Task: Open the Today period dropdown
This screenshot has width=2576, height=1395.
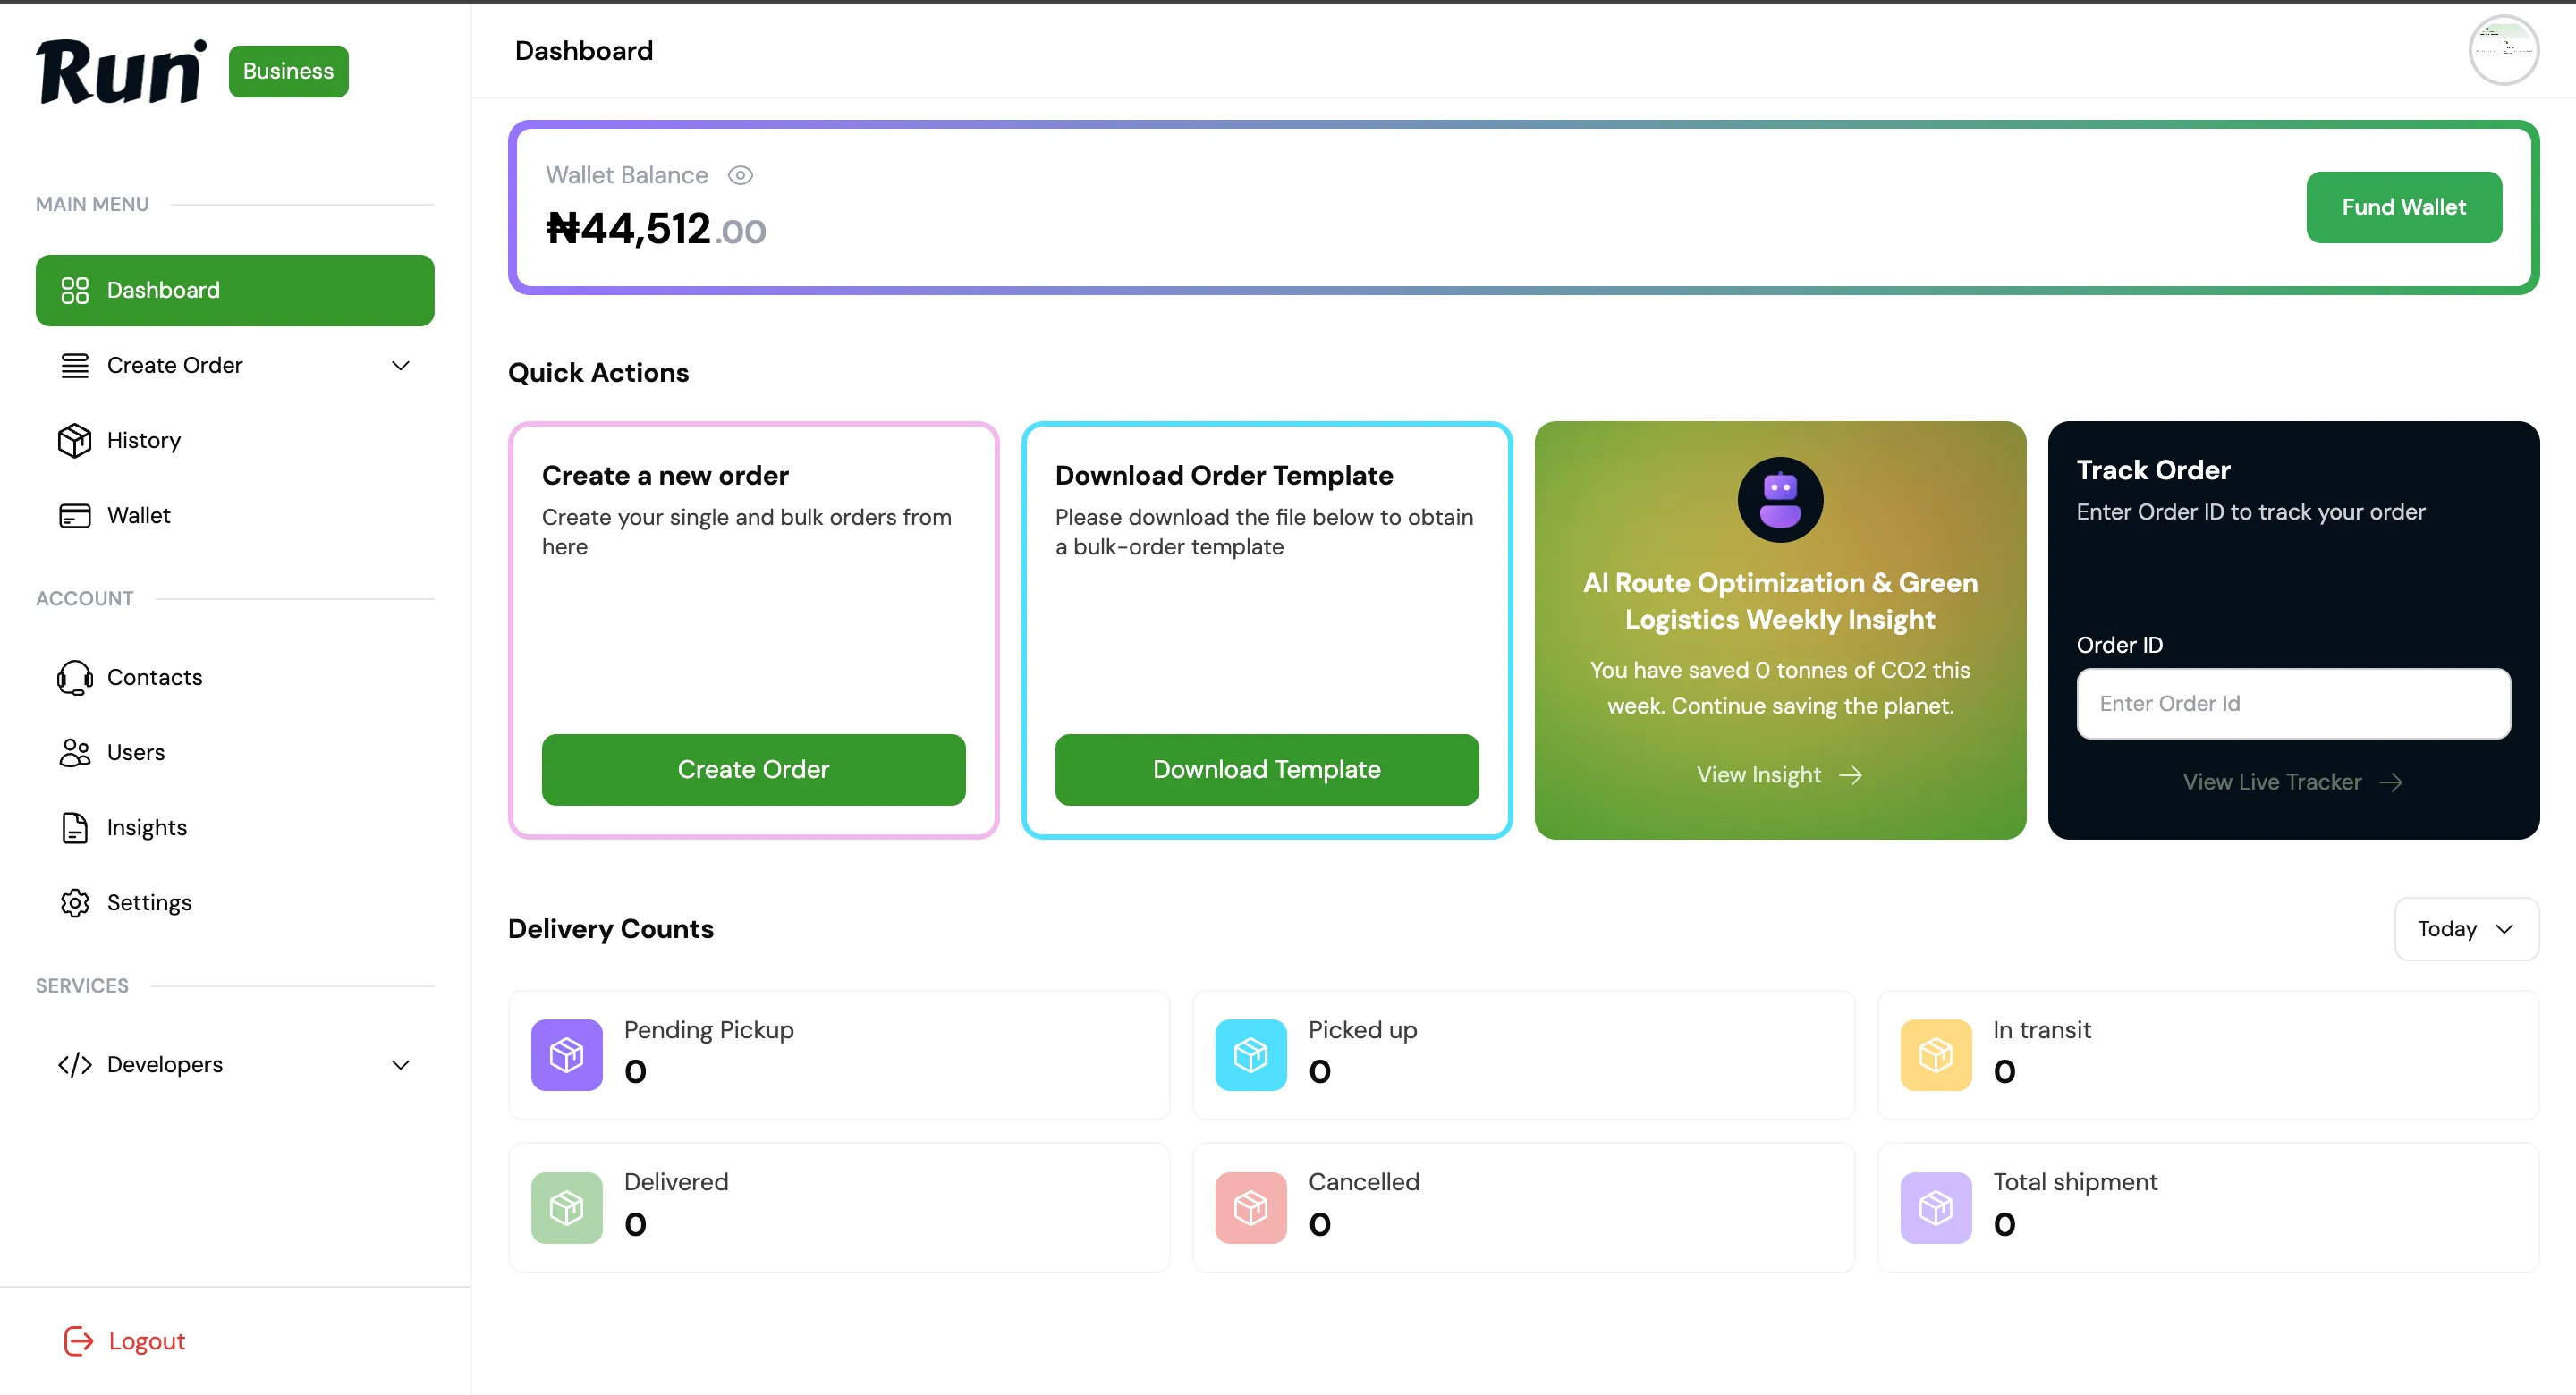Action: click(x=2466, y=929)
